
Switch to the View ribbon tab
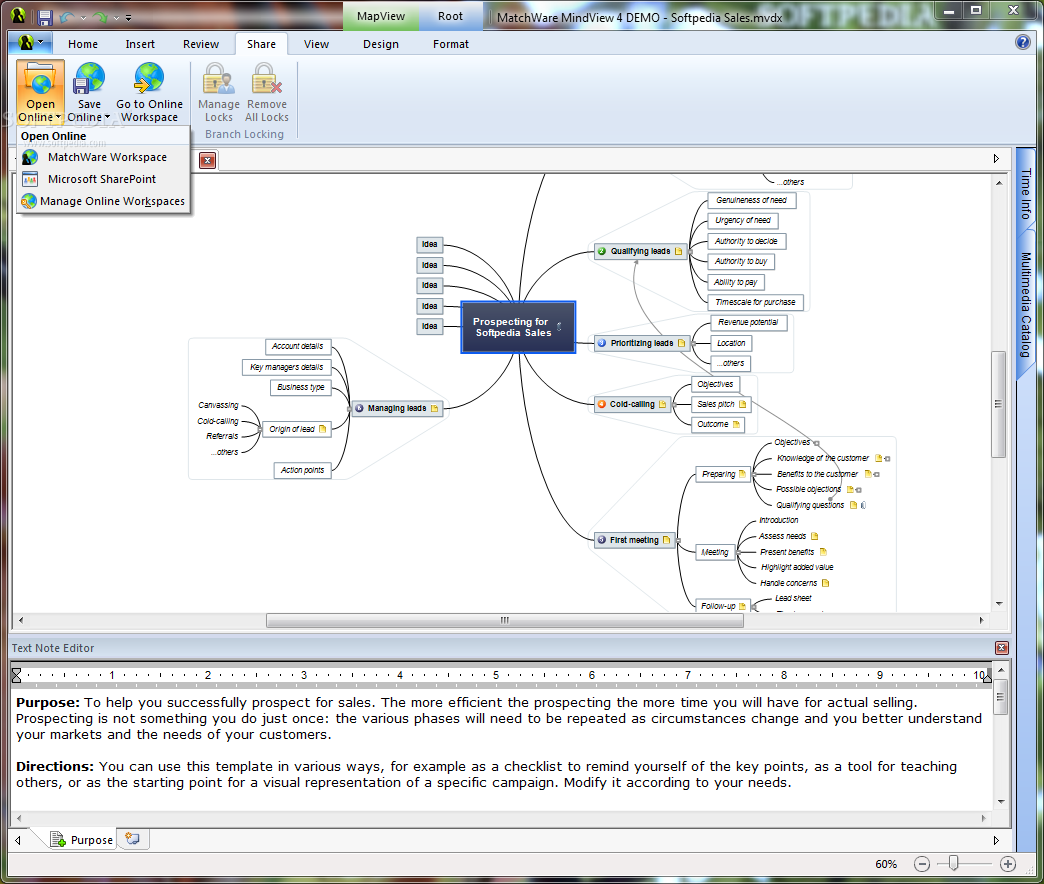point(316,44)
